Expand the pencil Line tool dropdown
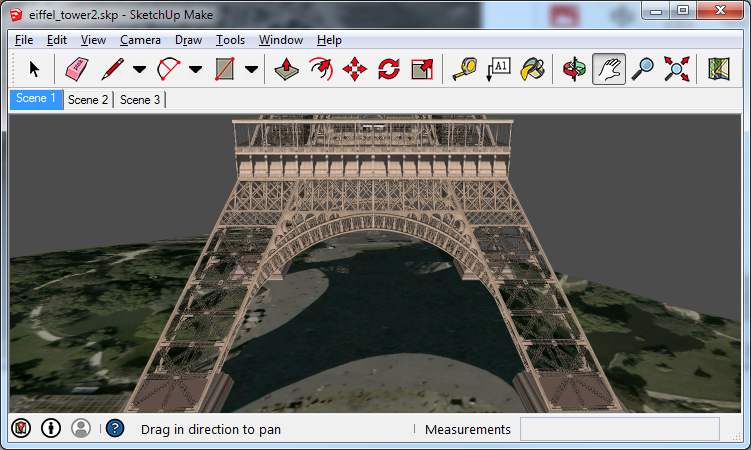This screenshot has height=450, width=751. [x=139, y=70]
